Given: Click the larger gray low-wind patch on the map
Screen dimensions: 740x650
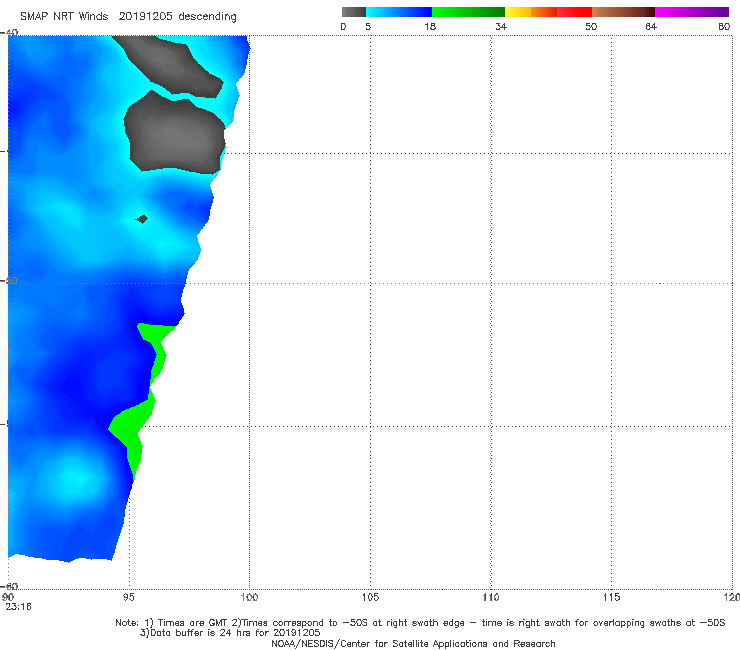Looking at the screenshot, I should pyautogui.click(x=174, y=134).
